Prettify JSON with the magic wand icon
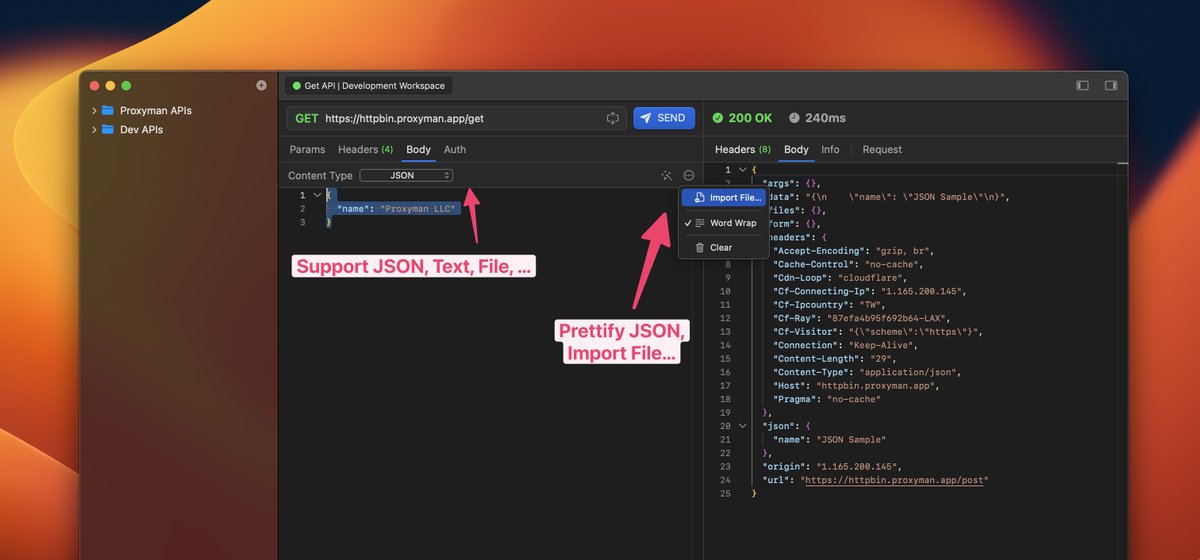The height and width of the screenshot is (560, 1200). [667, 176]
